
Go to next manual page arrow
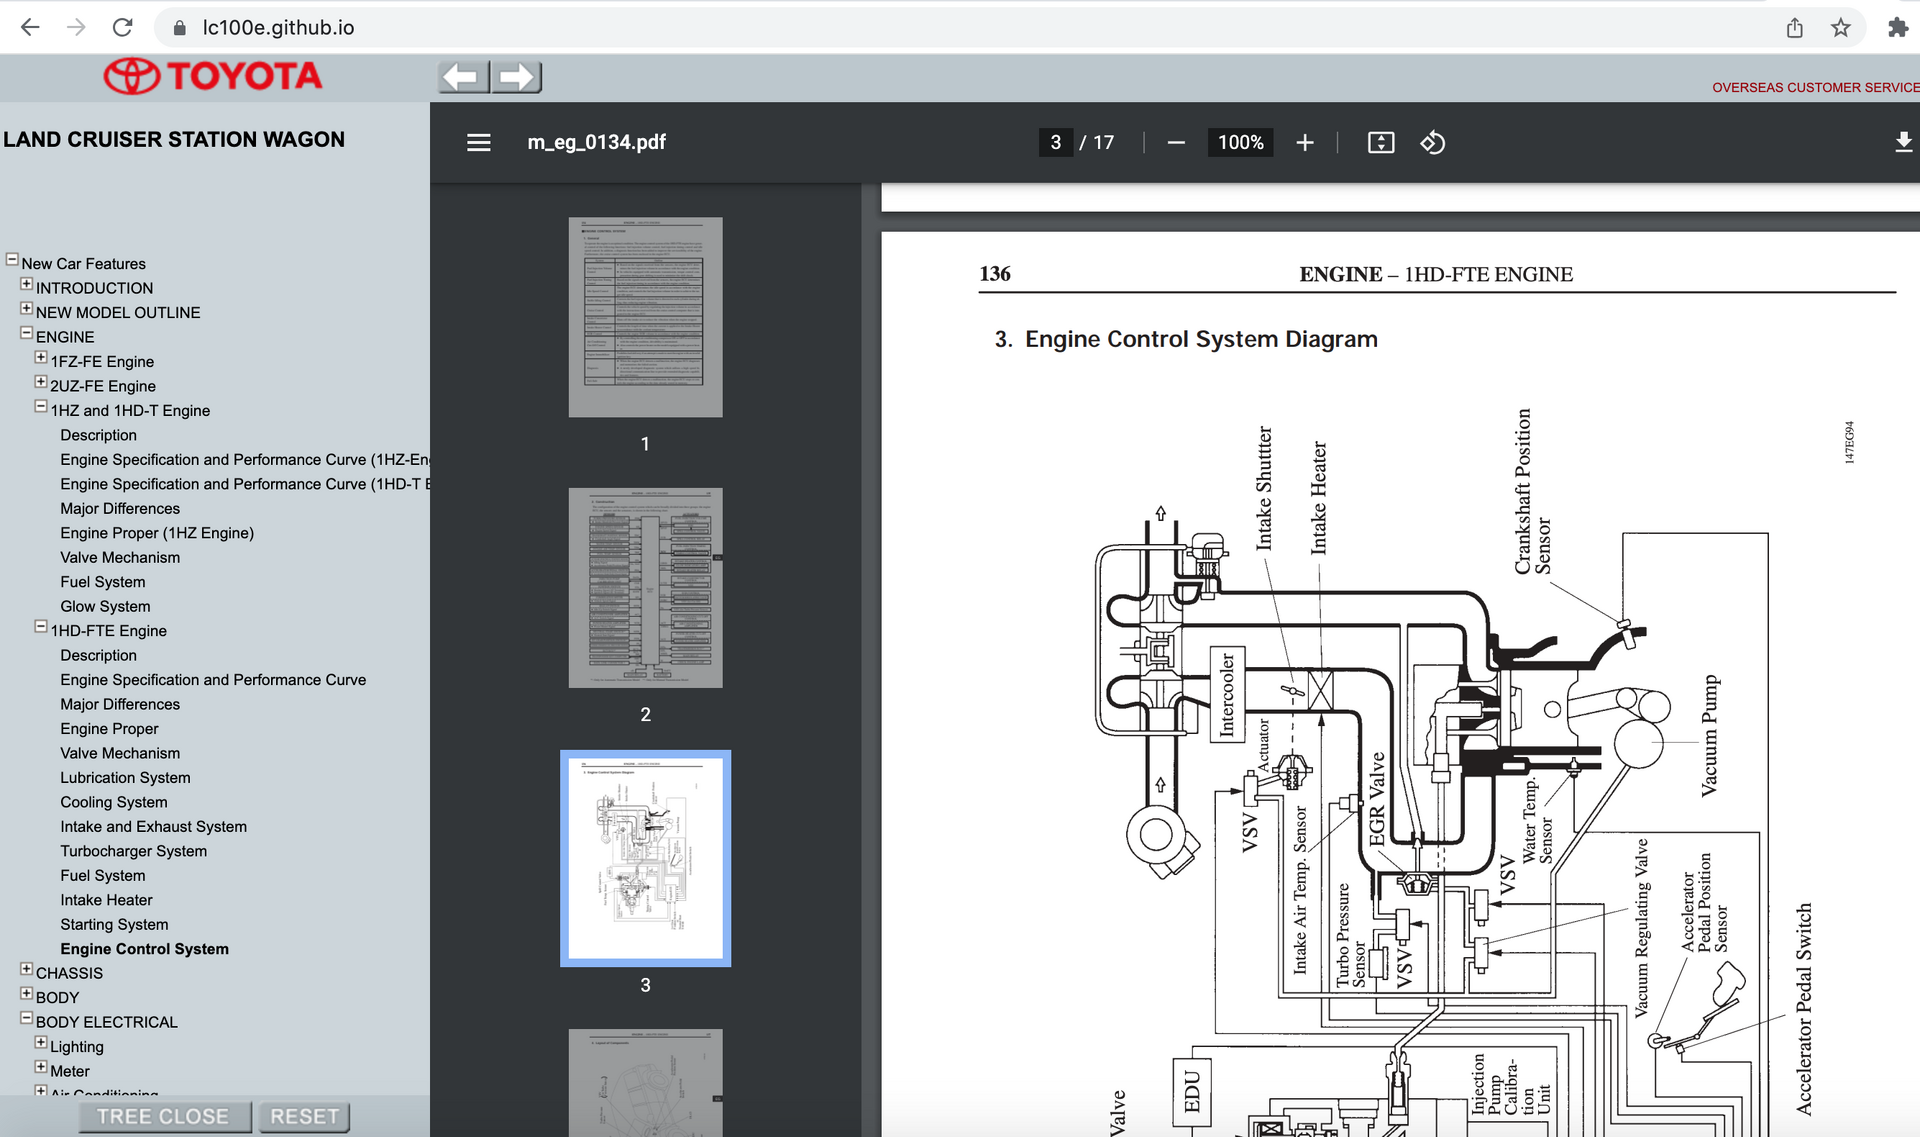point(516,77)
